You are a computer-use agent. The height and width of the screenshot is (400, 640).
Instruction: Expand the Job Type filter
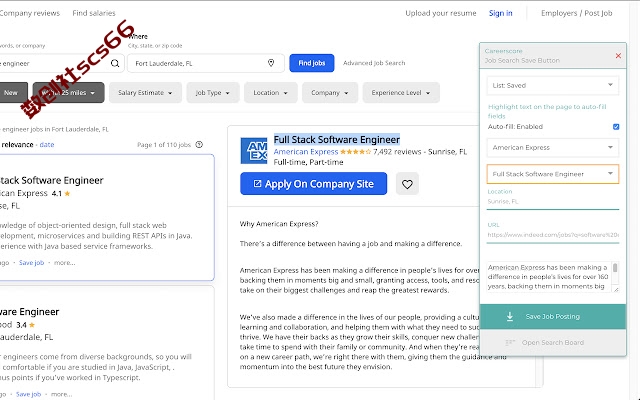click(213, 93)
